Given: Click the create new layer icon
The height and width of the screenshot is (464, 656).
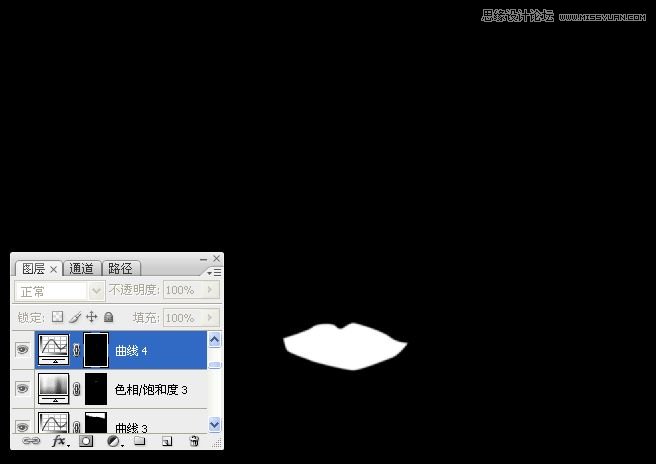Looking at the screenshot, I should 167,440.
